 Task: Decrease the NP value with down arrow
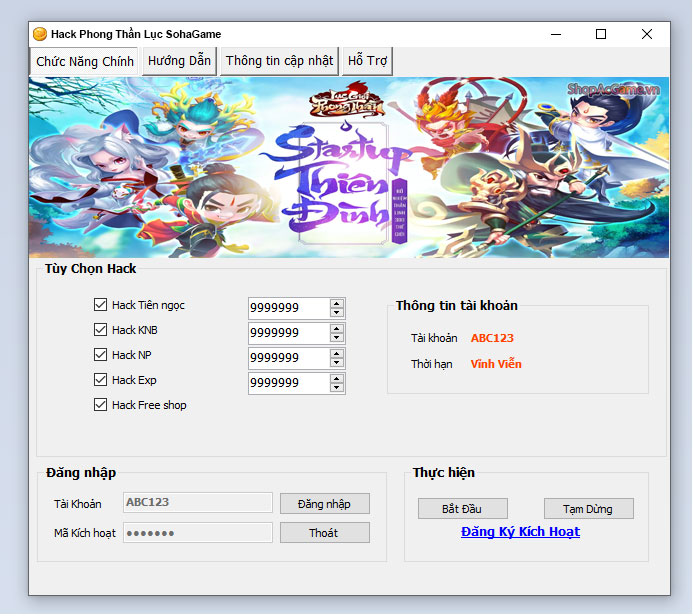337,363
